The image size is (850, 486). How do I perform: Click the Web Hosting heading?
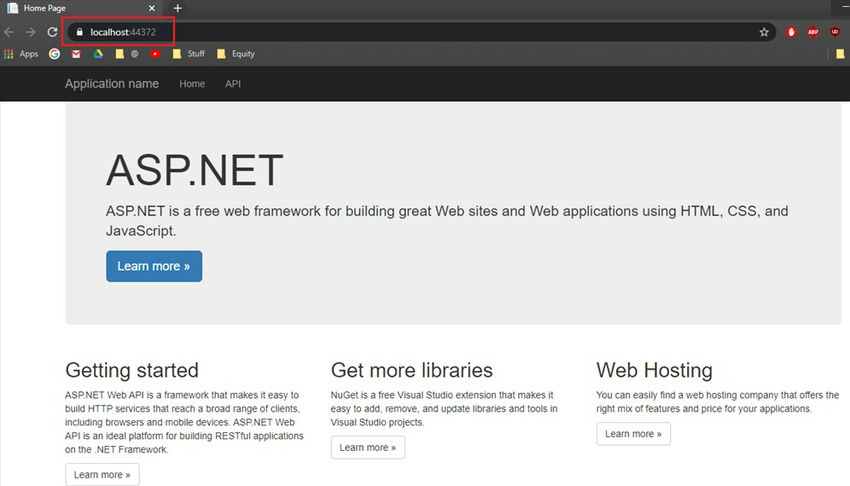(654, 370)
